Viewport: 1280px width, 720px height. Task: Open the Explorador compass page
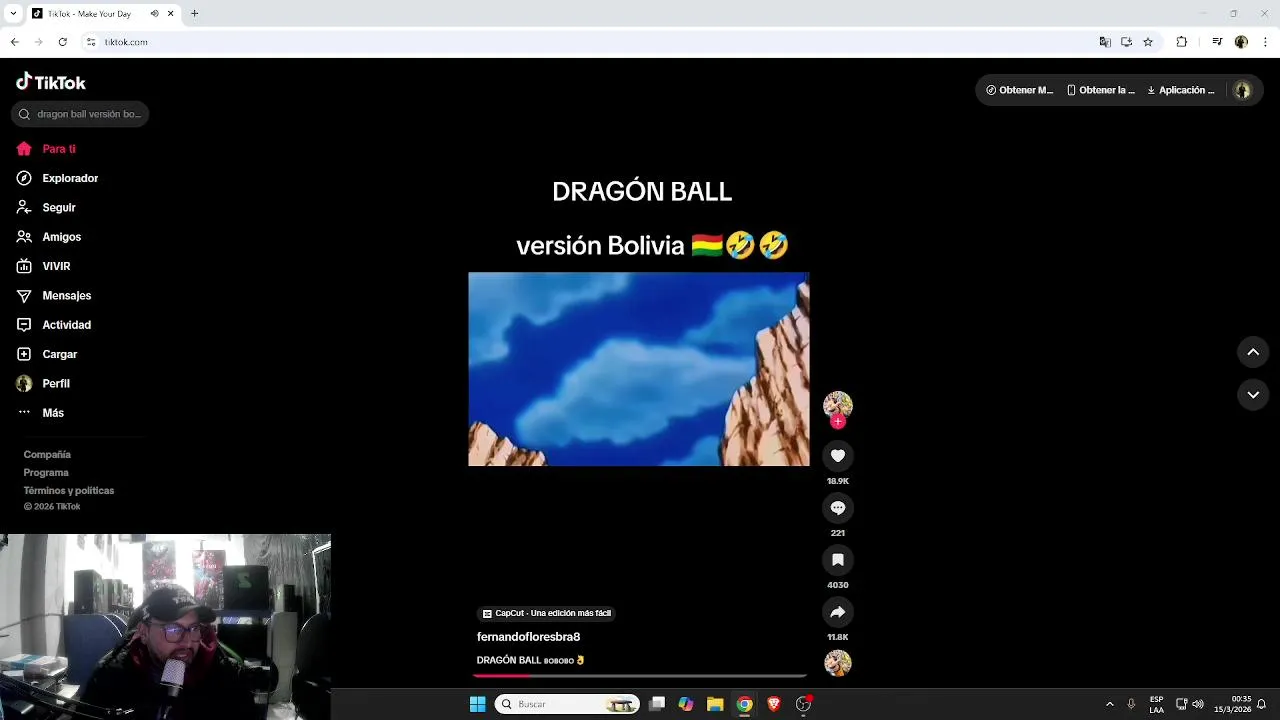[57, 178]
